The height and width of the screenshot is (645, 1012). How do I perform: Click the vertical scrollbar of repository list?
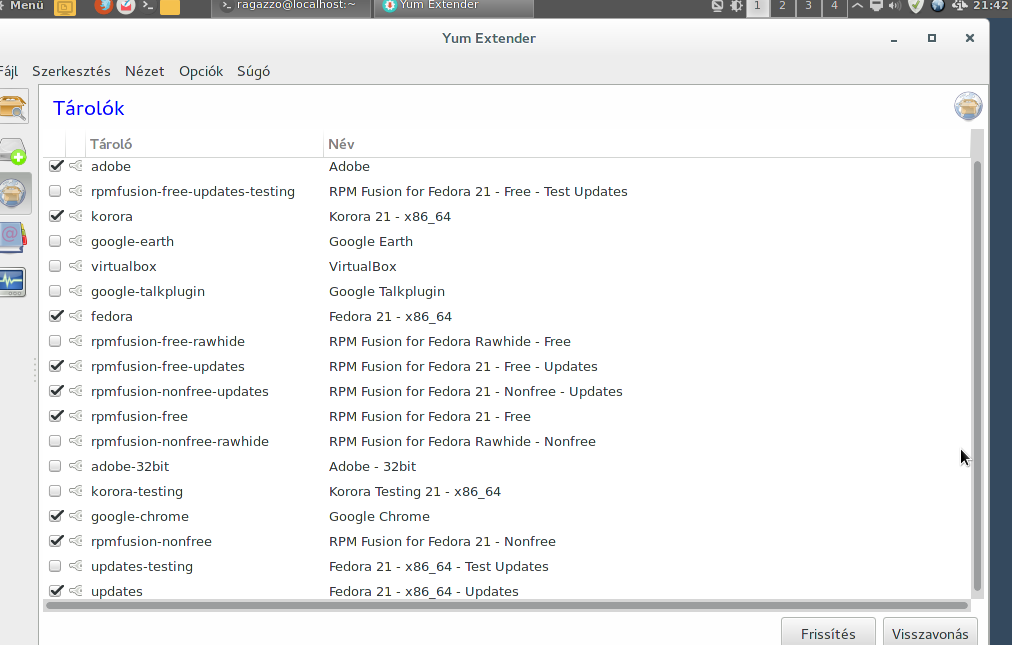pyautogui.click(x=977, y=374)
